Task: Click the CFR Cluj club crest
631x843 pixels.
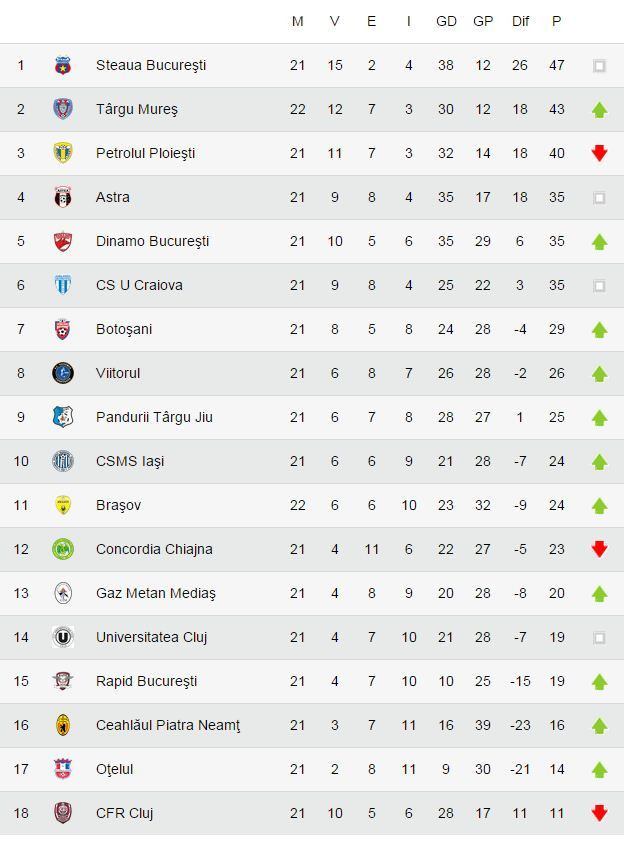Action: point(63,814)
